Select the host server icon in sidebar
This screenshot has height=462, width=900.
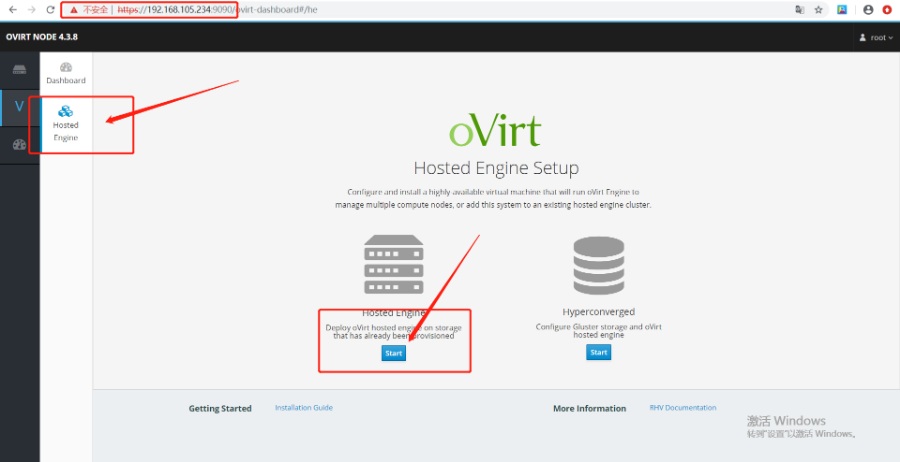(x=20, y=70)
